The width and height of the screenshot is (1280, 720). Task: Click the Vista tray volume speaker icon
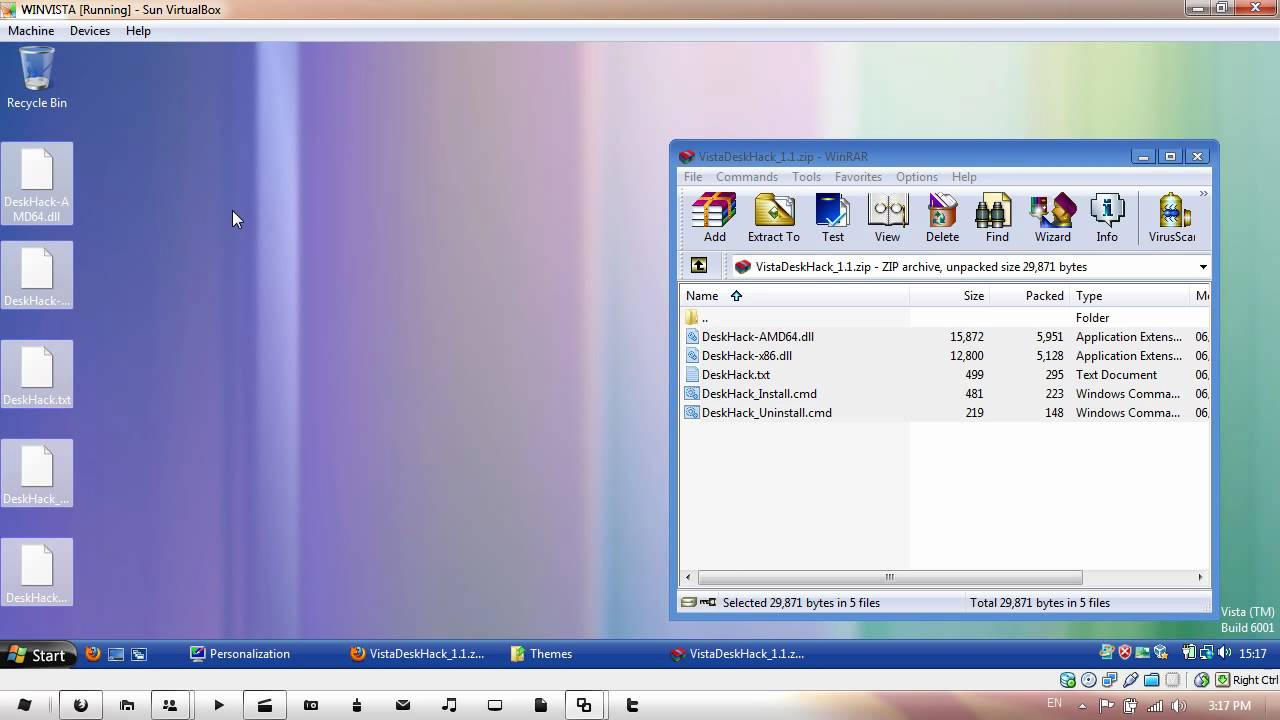[1224, 653]
